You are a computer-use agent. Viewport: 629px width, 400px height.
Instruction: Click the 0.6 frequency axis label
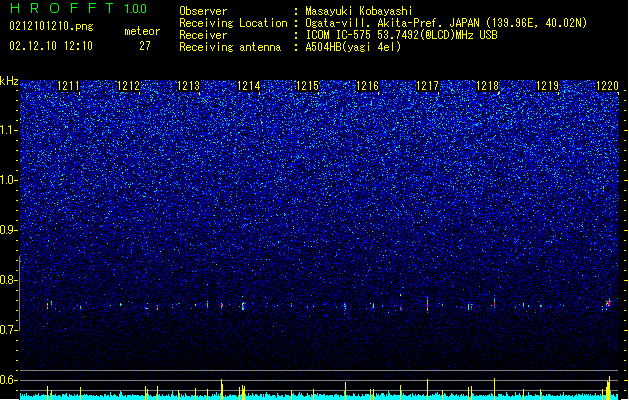tap(9, 380)
